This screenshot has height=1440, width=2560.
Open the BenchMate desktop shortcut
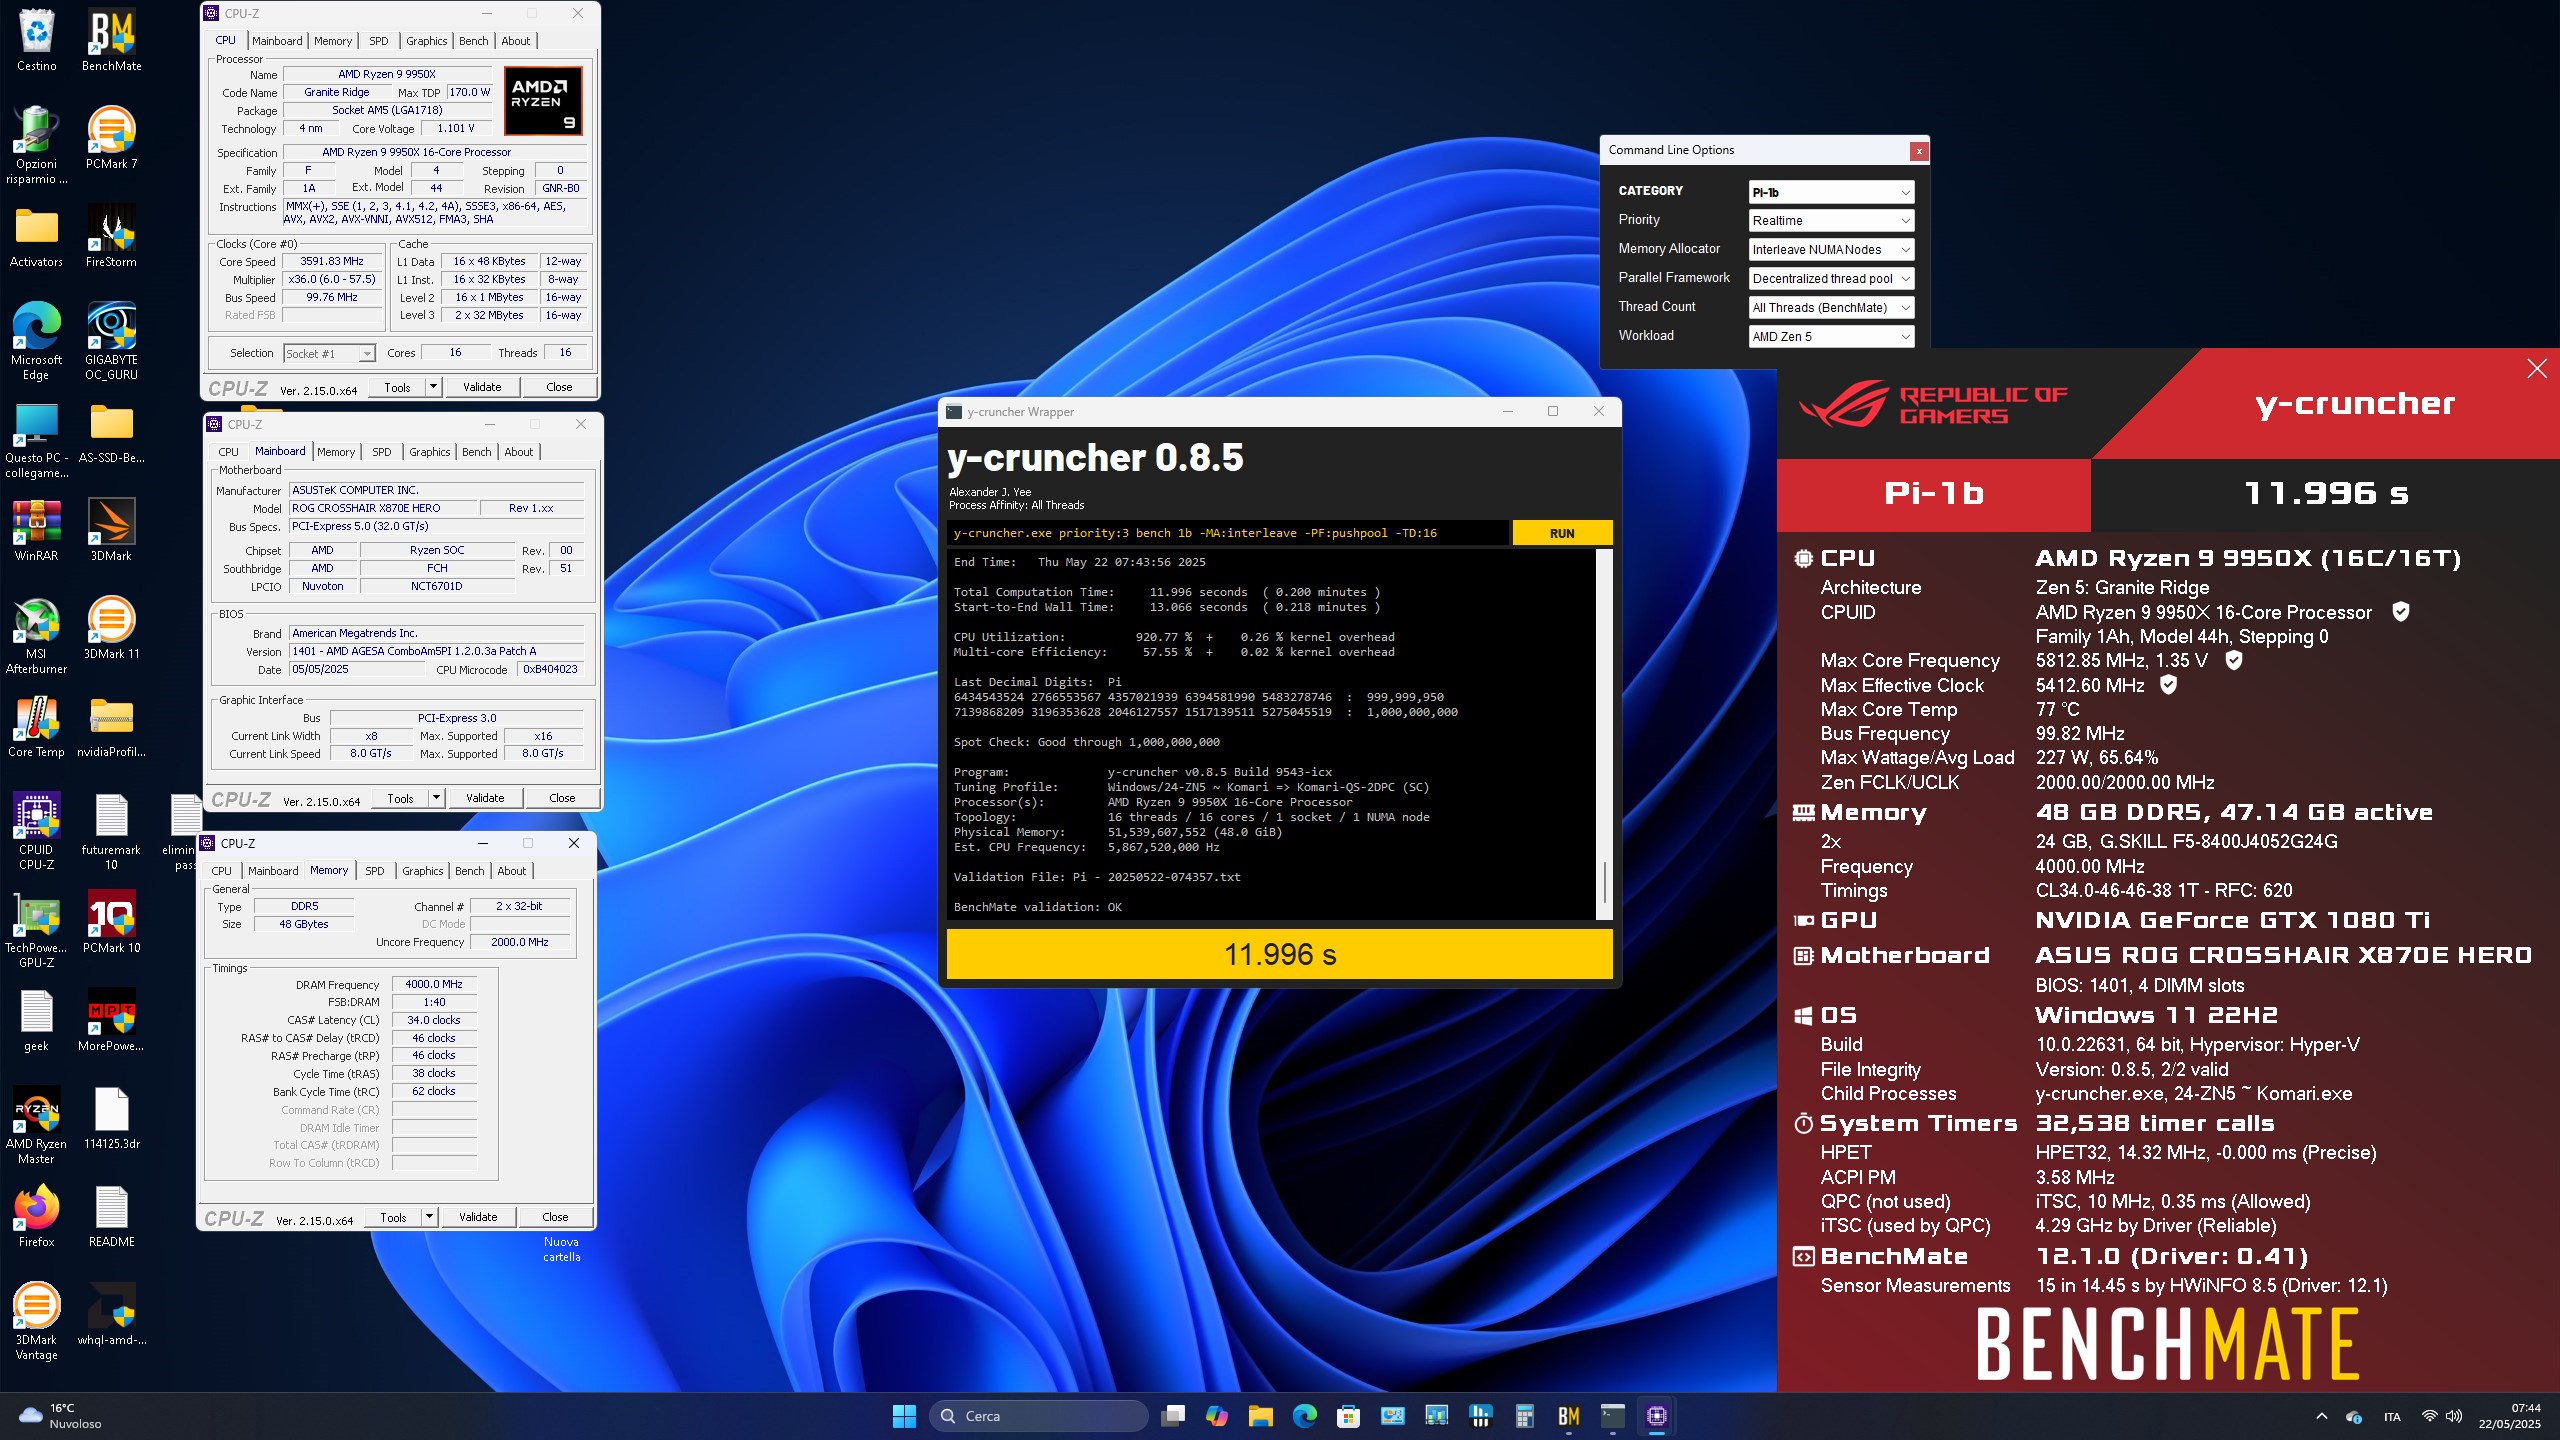[111, 40]
